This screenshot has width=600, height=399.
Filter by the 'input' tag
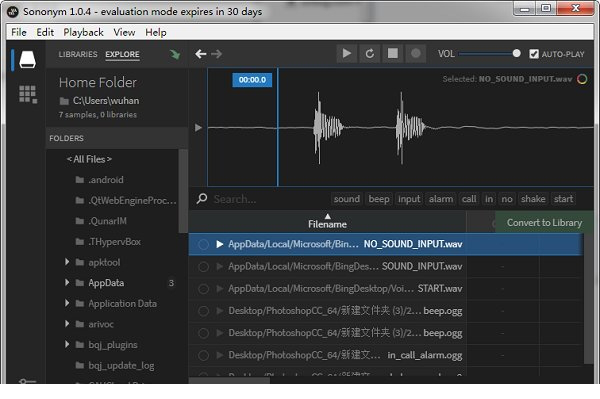tap(409, 199)
